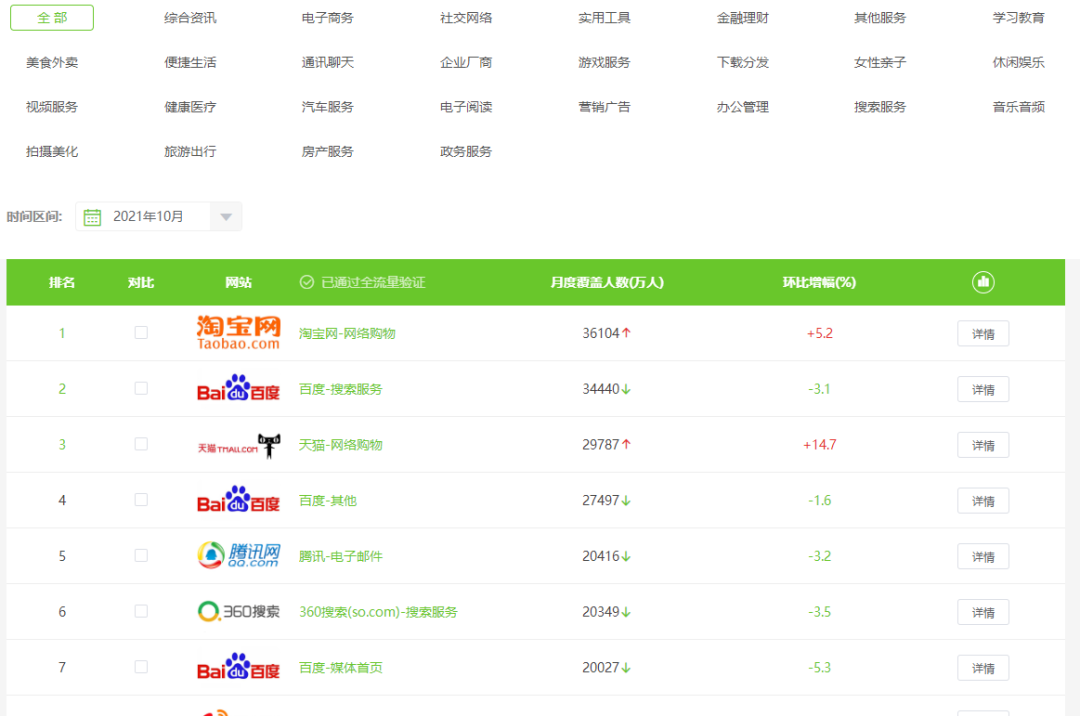Tick the compare checkbox for 百度-搜索服务

[x=141, y=388]
